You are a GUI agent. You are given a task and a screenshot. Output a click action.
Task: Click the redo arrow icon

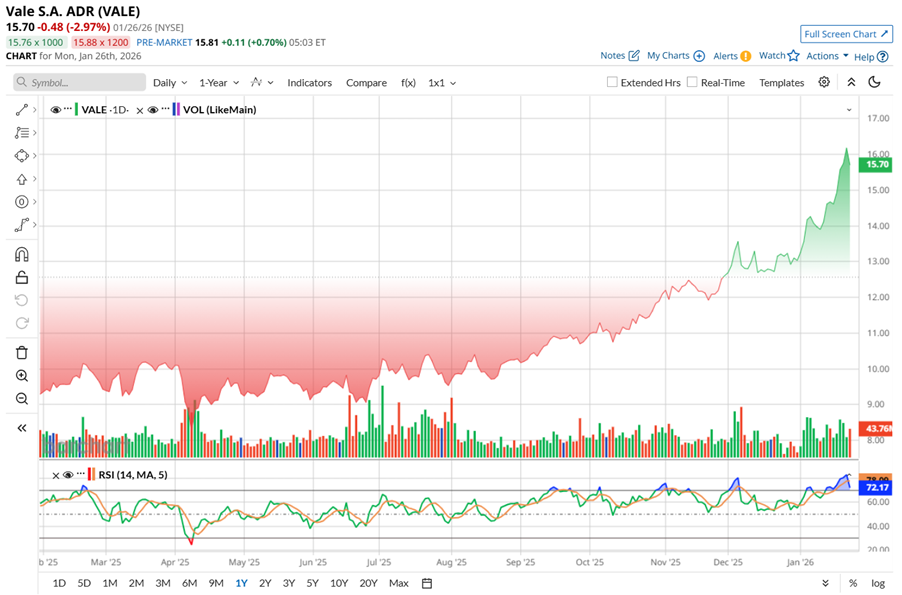tap(22, 323)
